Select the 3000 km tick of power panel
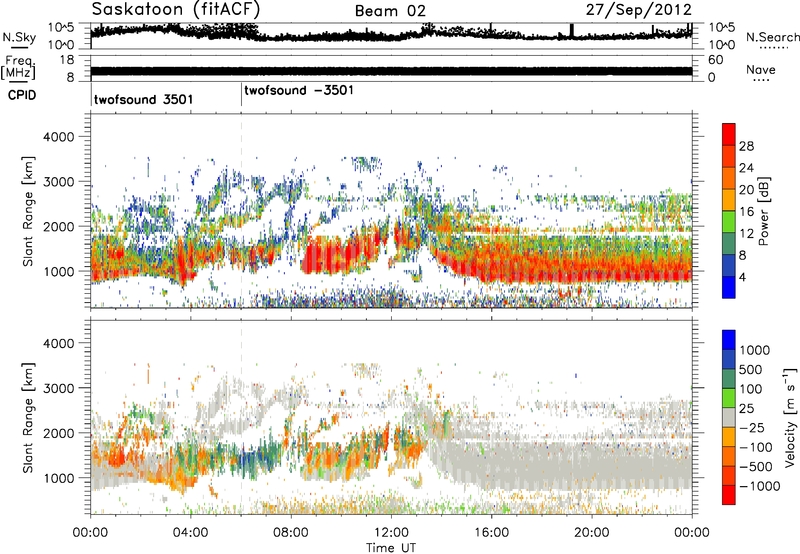 [58, 182]
